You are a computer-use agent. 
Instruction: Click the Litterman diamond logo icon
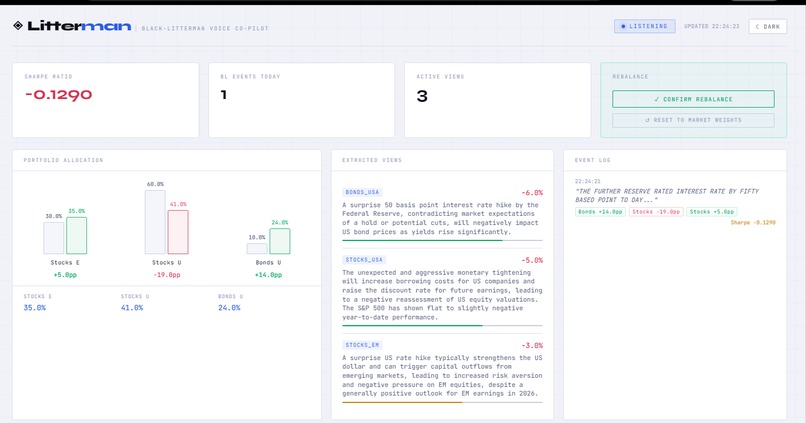(x=18, y=25)
